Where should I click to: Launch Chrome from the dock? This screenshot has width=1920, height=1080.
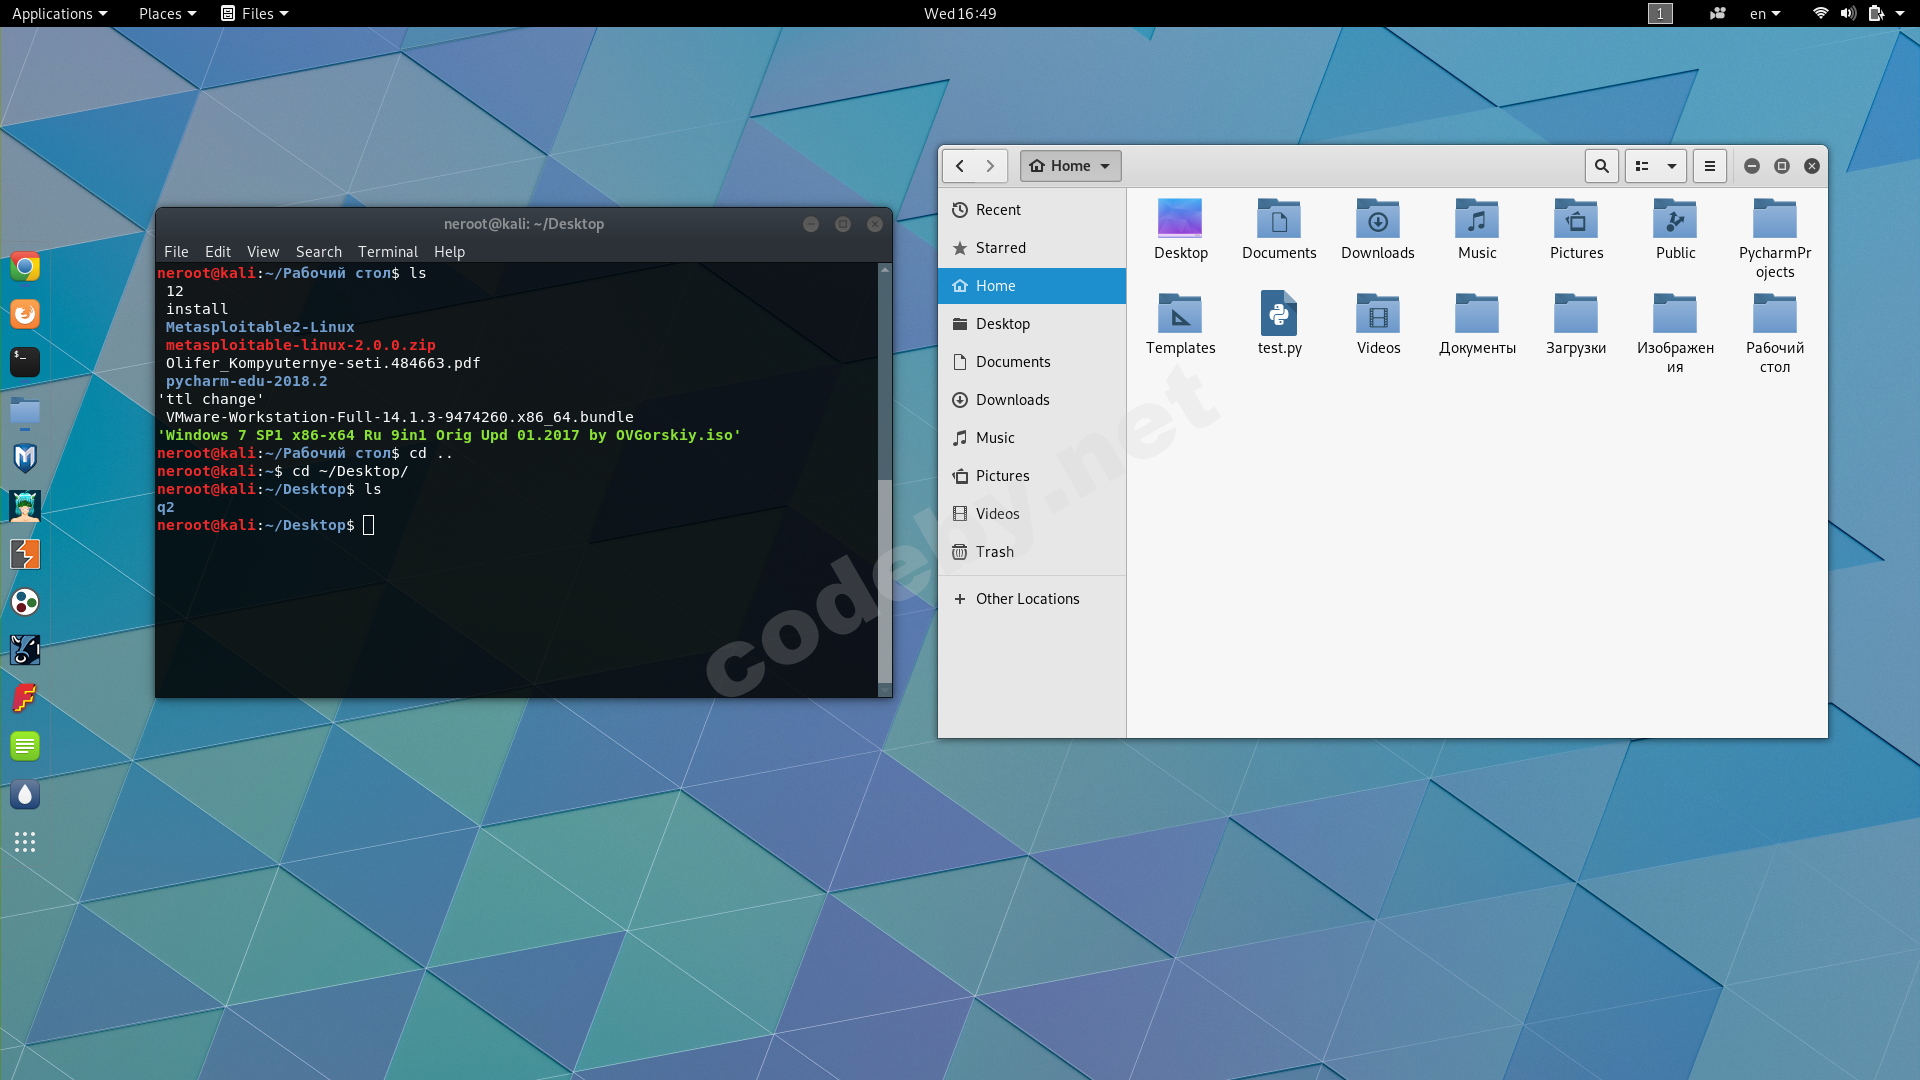coord(25,267)
